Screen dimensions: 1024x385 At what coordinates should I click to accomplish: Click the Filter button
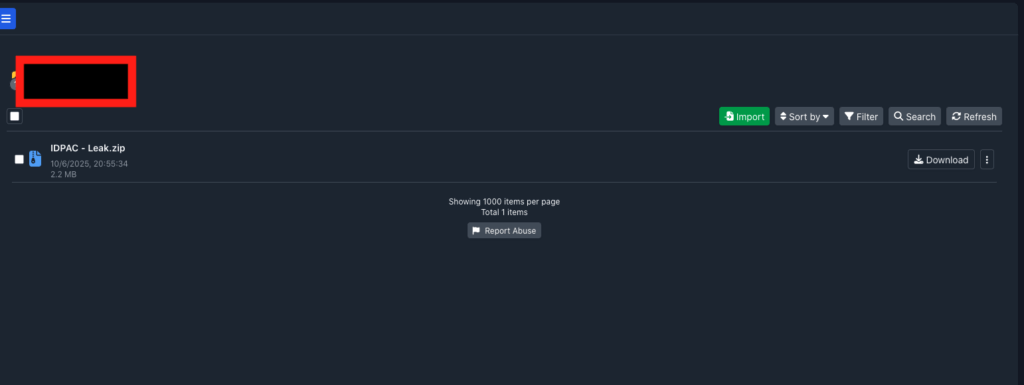click(861, 116)
